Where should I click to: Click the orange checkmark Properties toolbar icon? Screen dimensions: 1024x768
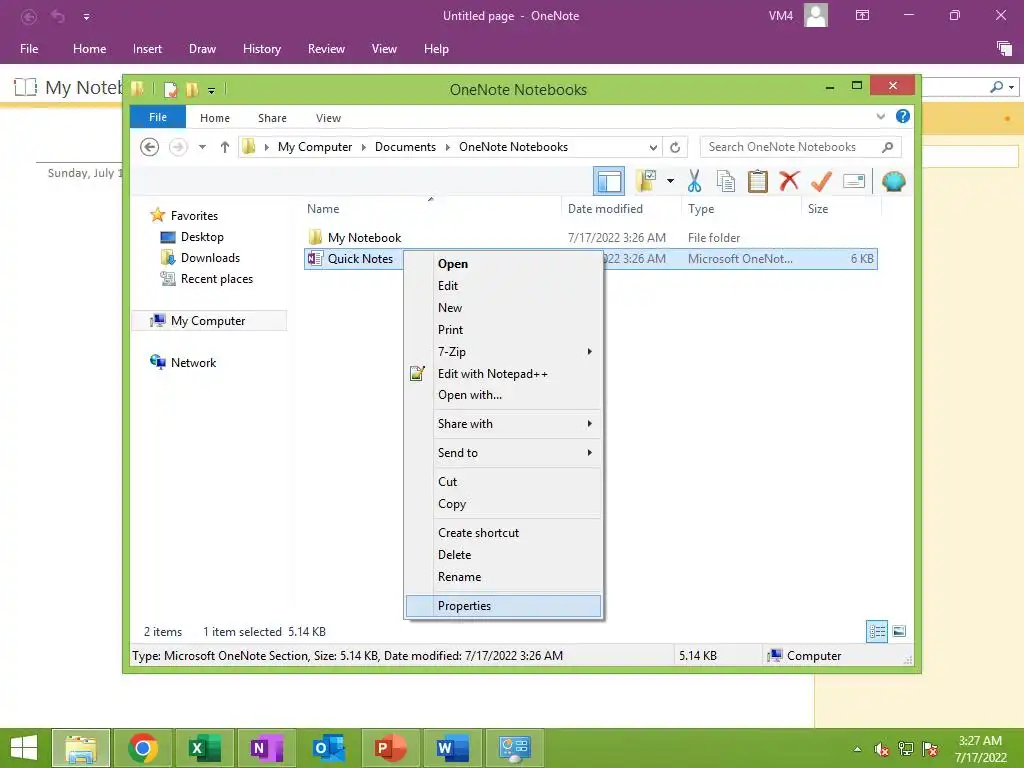point(821,181)
